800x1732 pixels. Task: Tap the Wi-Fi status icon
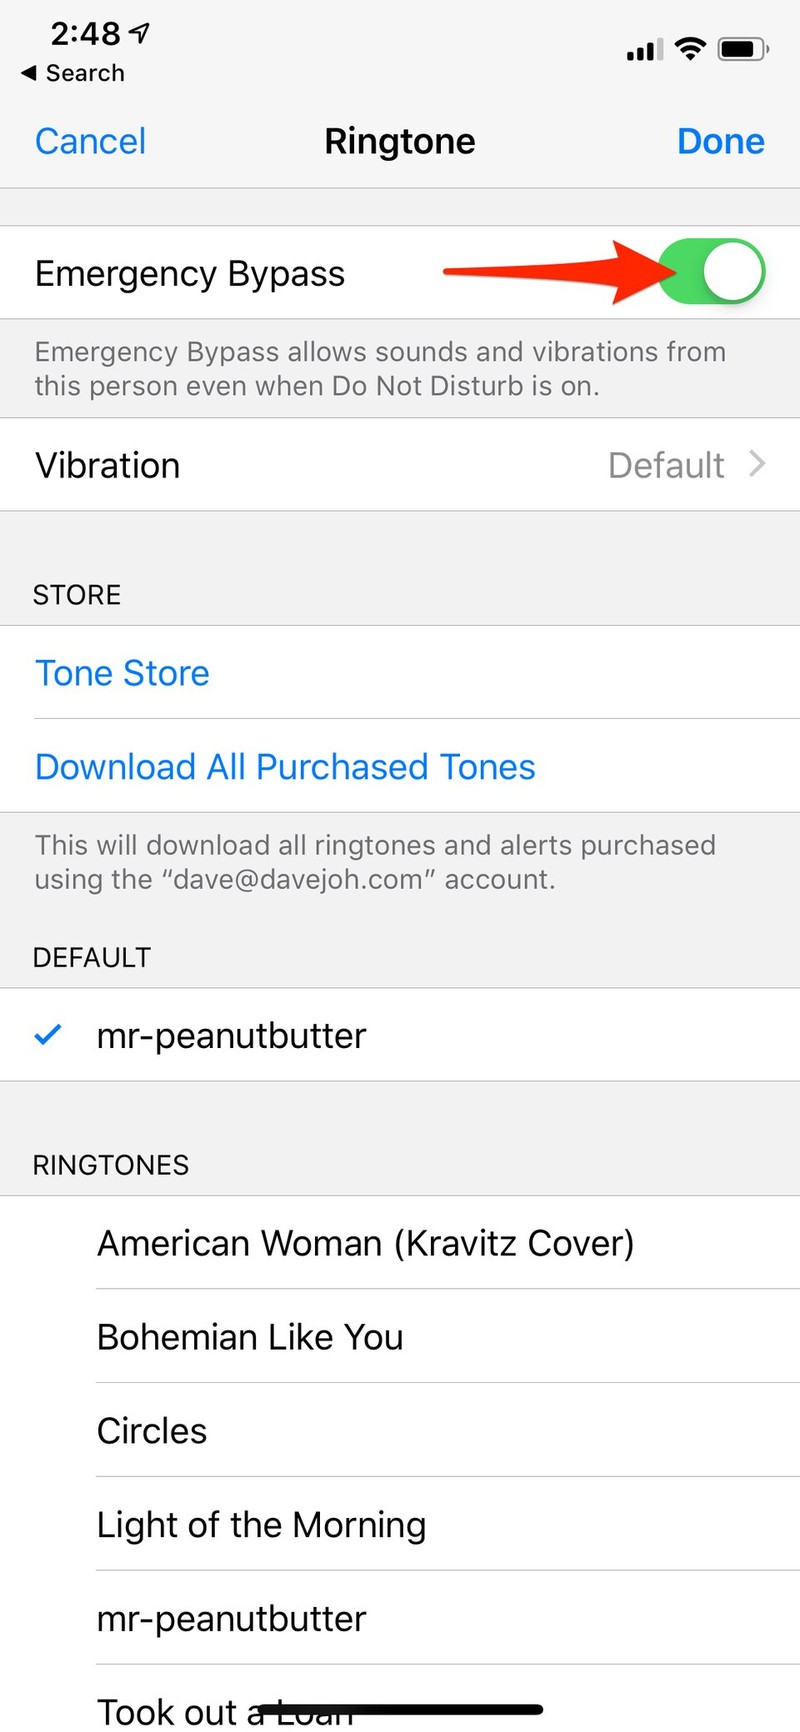pyautogui.click(x=690, y=48)
